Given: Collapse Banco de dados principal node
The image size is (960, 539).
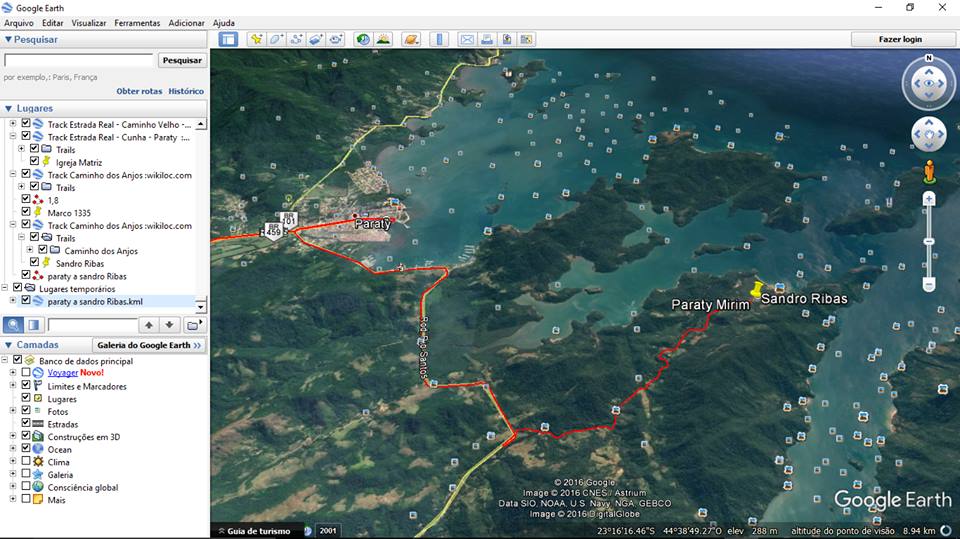Looking at the screenshot, I should (4, 360).
